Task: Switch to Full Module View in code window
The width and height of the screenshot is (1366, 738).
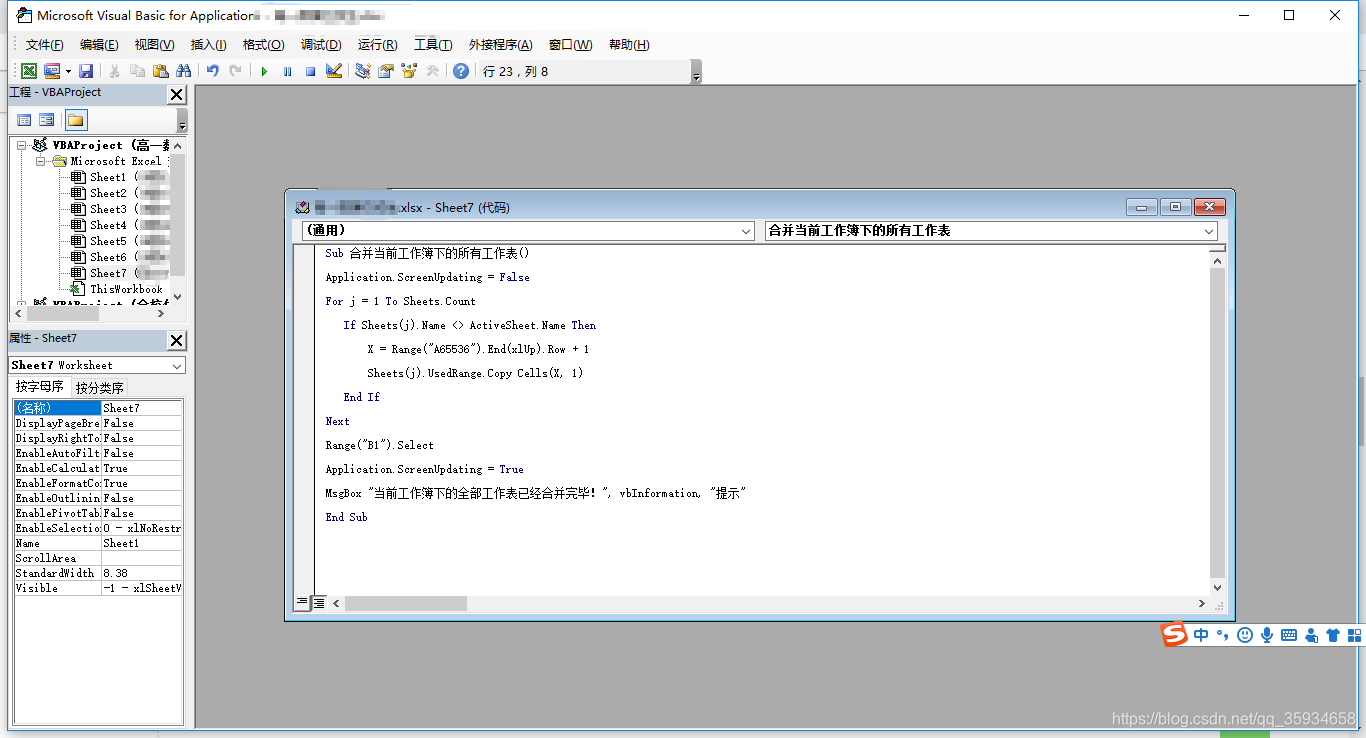Action: (318, 603)
